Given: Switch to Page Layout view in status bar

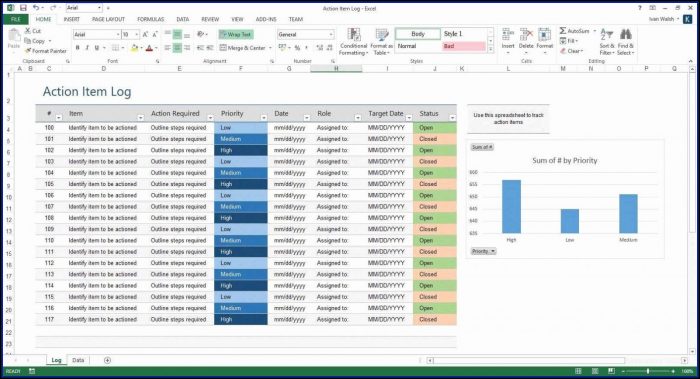Looking at the screenshot, I should click(595, 371).
